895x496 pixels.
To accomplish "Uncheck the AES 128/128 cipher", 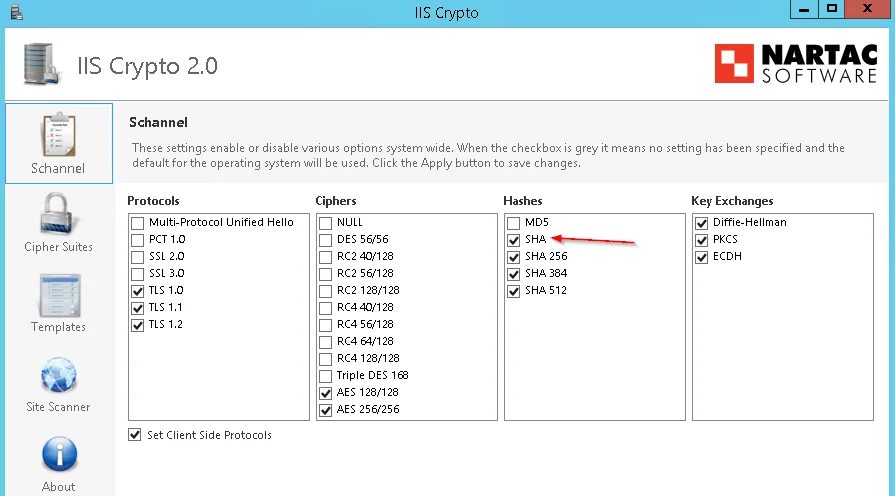I will point(325,393).
